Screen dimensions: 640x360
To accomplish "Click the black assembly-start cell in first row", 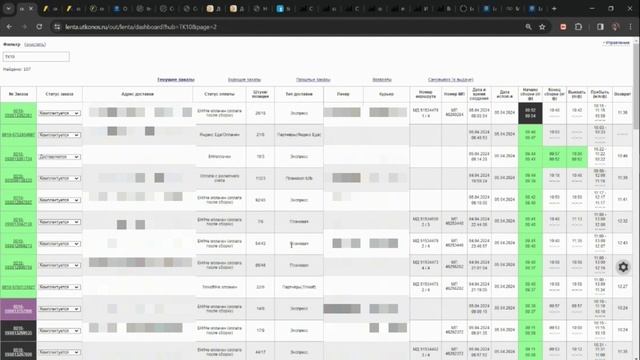I will [x=530, y=113].
